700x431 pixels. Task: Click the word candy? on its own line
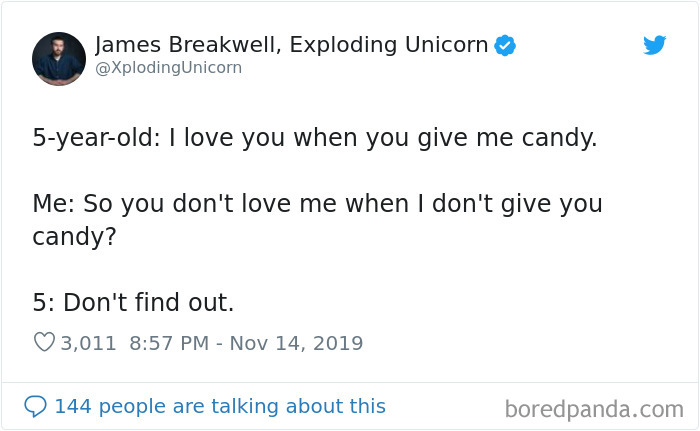(74, 237)
